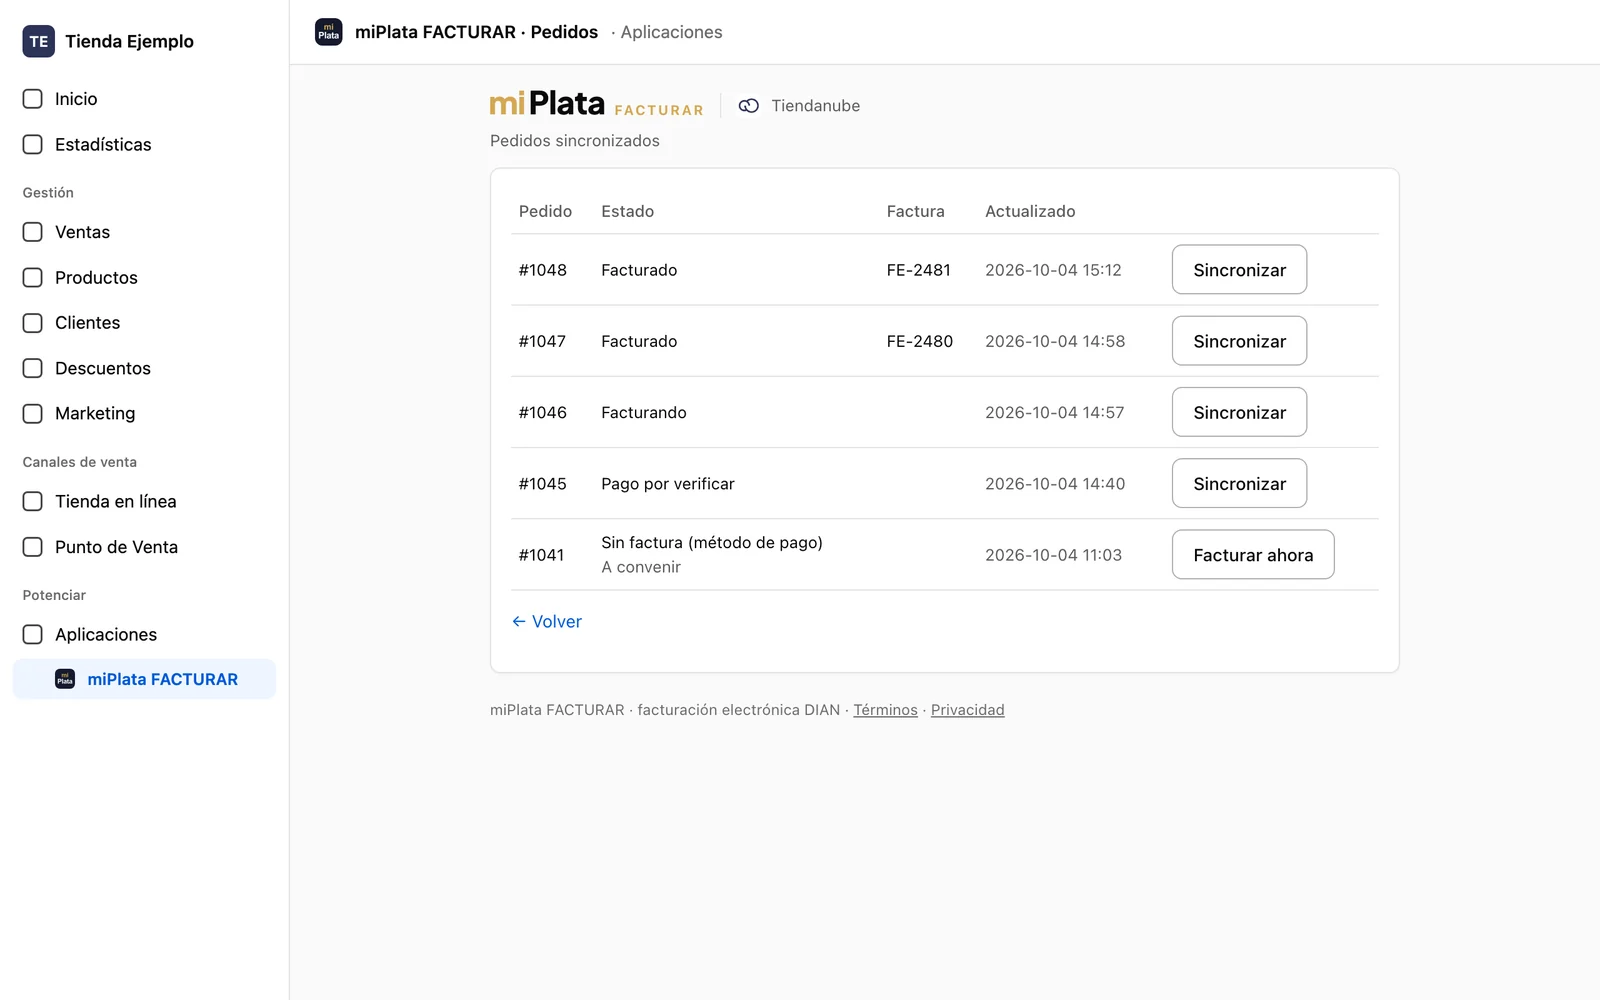Click the miPlata app icon in sidebar
1600x1000 pixels.
(x=65, y=679)
